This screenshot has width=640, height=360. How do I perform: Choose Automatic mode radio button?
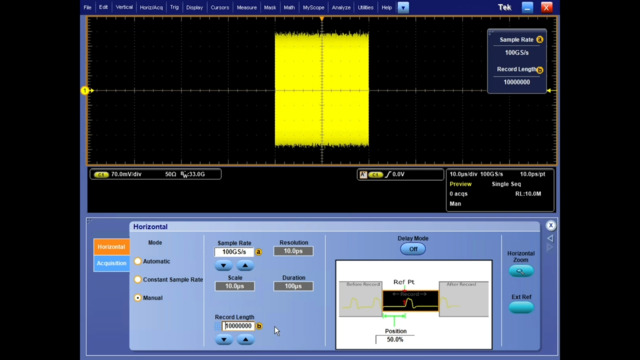point(138,261)
